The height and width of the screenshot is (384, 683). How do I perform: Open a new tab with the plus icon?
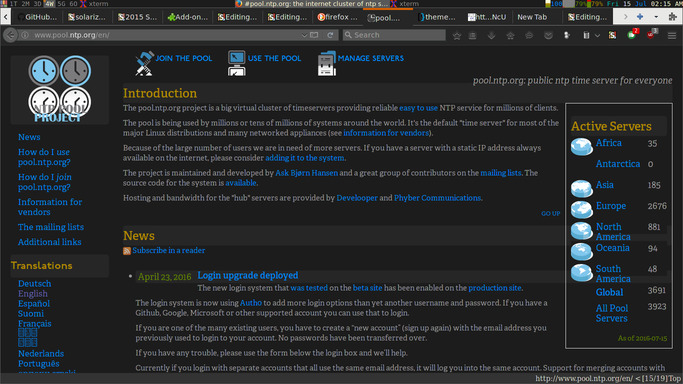point(639,17)
